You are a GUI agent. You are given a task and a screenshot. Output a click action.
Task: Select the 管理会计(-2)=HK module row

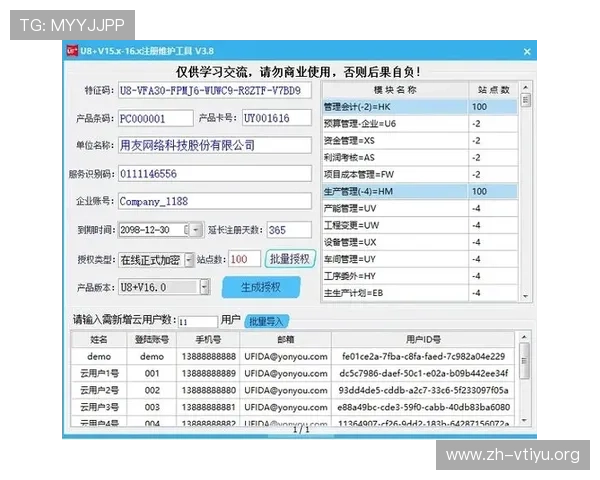tap(420, 107)
